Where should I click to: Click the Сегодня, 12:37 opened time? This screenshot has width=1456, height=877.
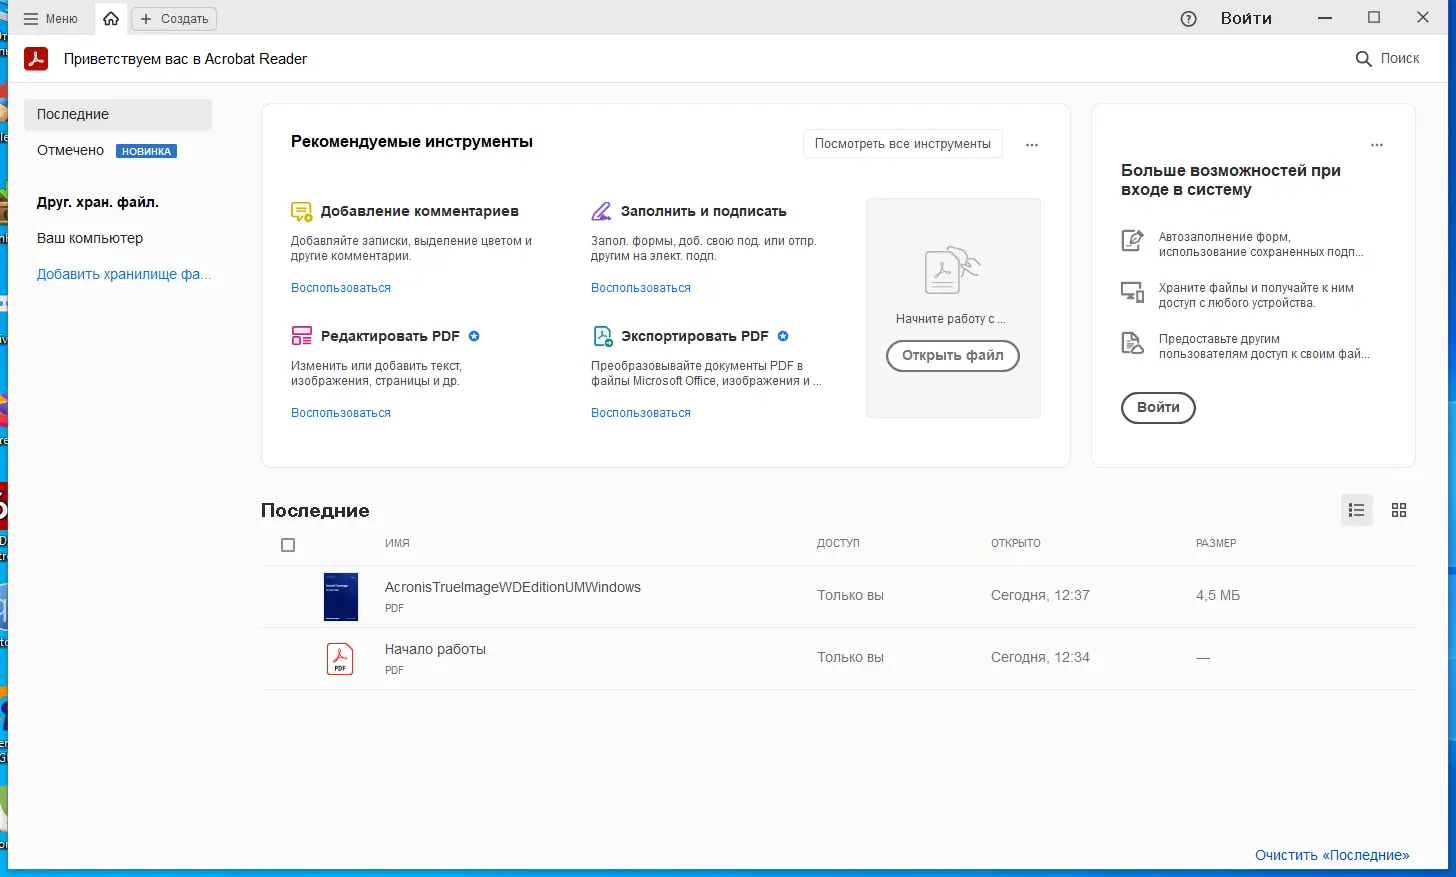pyautogui.click(x=1040, y=595)
